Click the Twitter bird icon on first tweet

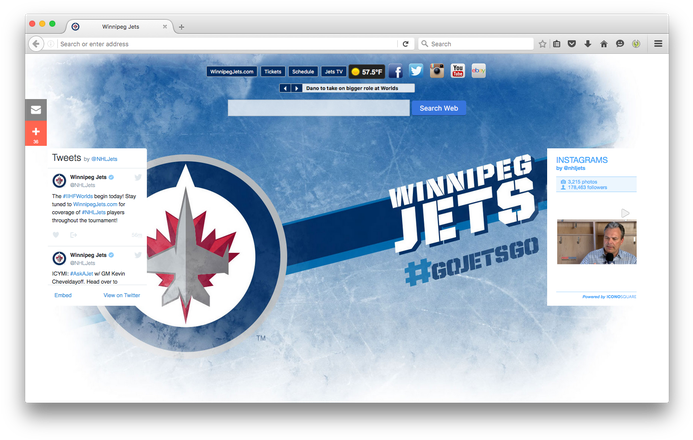pos(138,177)
